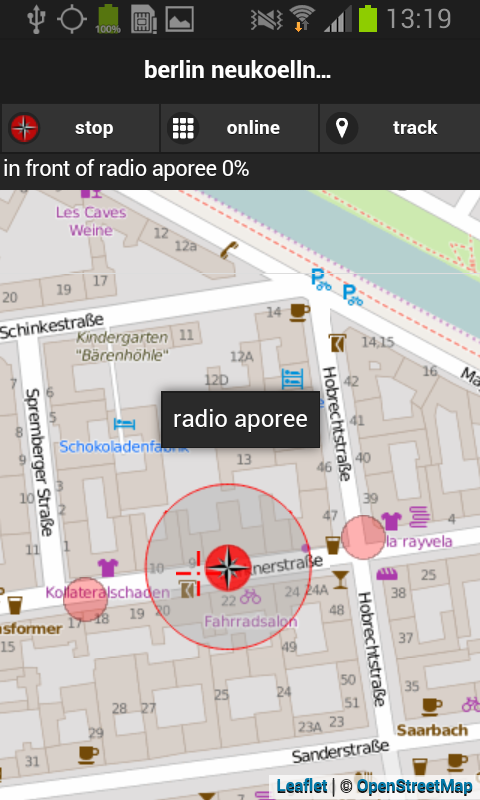Select the pink circle near la rayvela
The width and height of the screenshot is (480, 800).
click(x=363, y=537)
